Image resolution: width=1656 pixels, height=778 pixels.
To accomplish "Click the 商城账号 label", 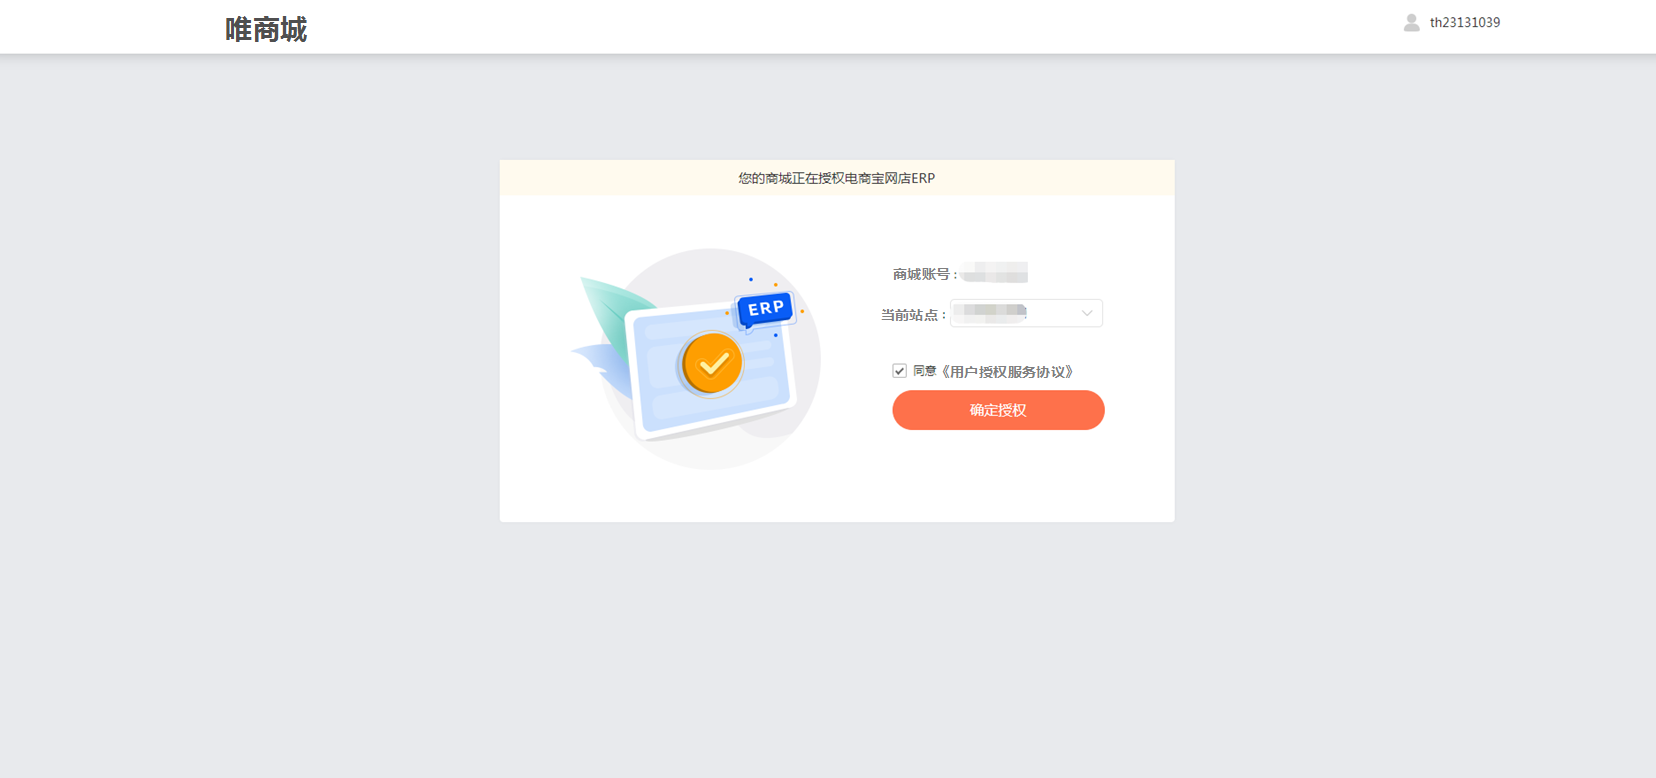I will (921, 274).
